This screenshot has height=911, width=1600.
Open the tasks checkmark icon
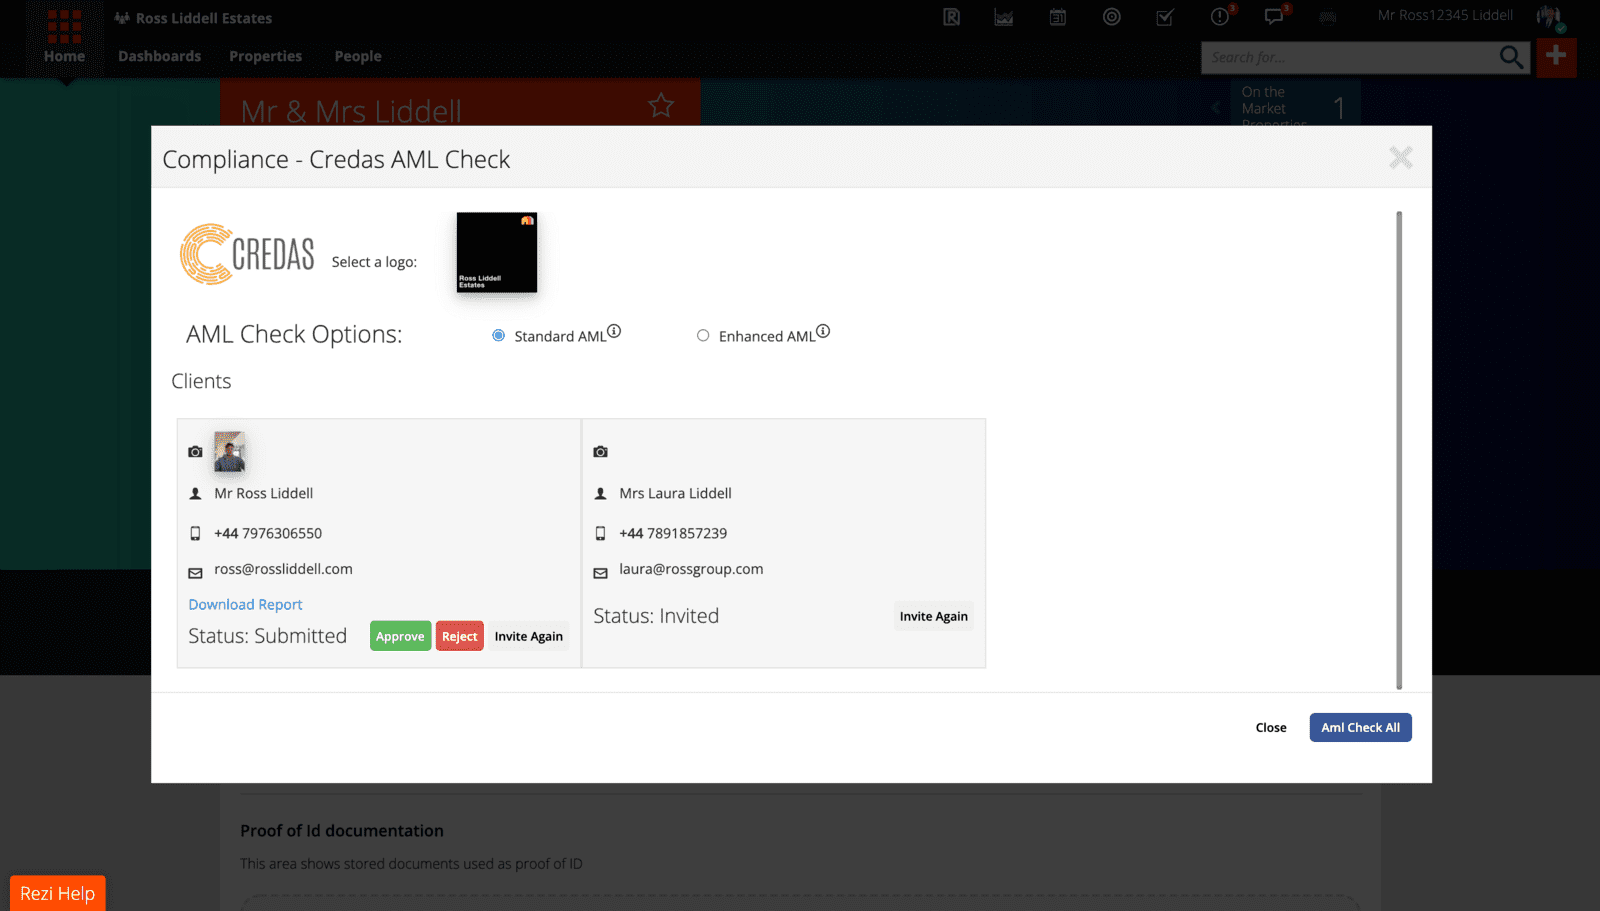(x=1165, y=17)
